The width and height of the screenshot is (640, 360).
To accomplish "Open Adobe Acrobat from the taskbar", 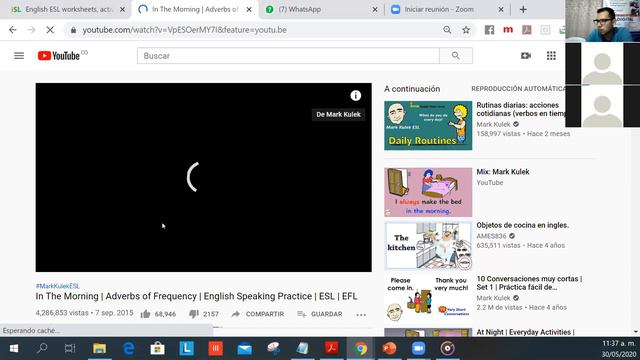I will click(331, 348).
